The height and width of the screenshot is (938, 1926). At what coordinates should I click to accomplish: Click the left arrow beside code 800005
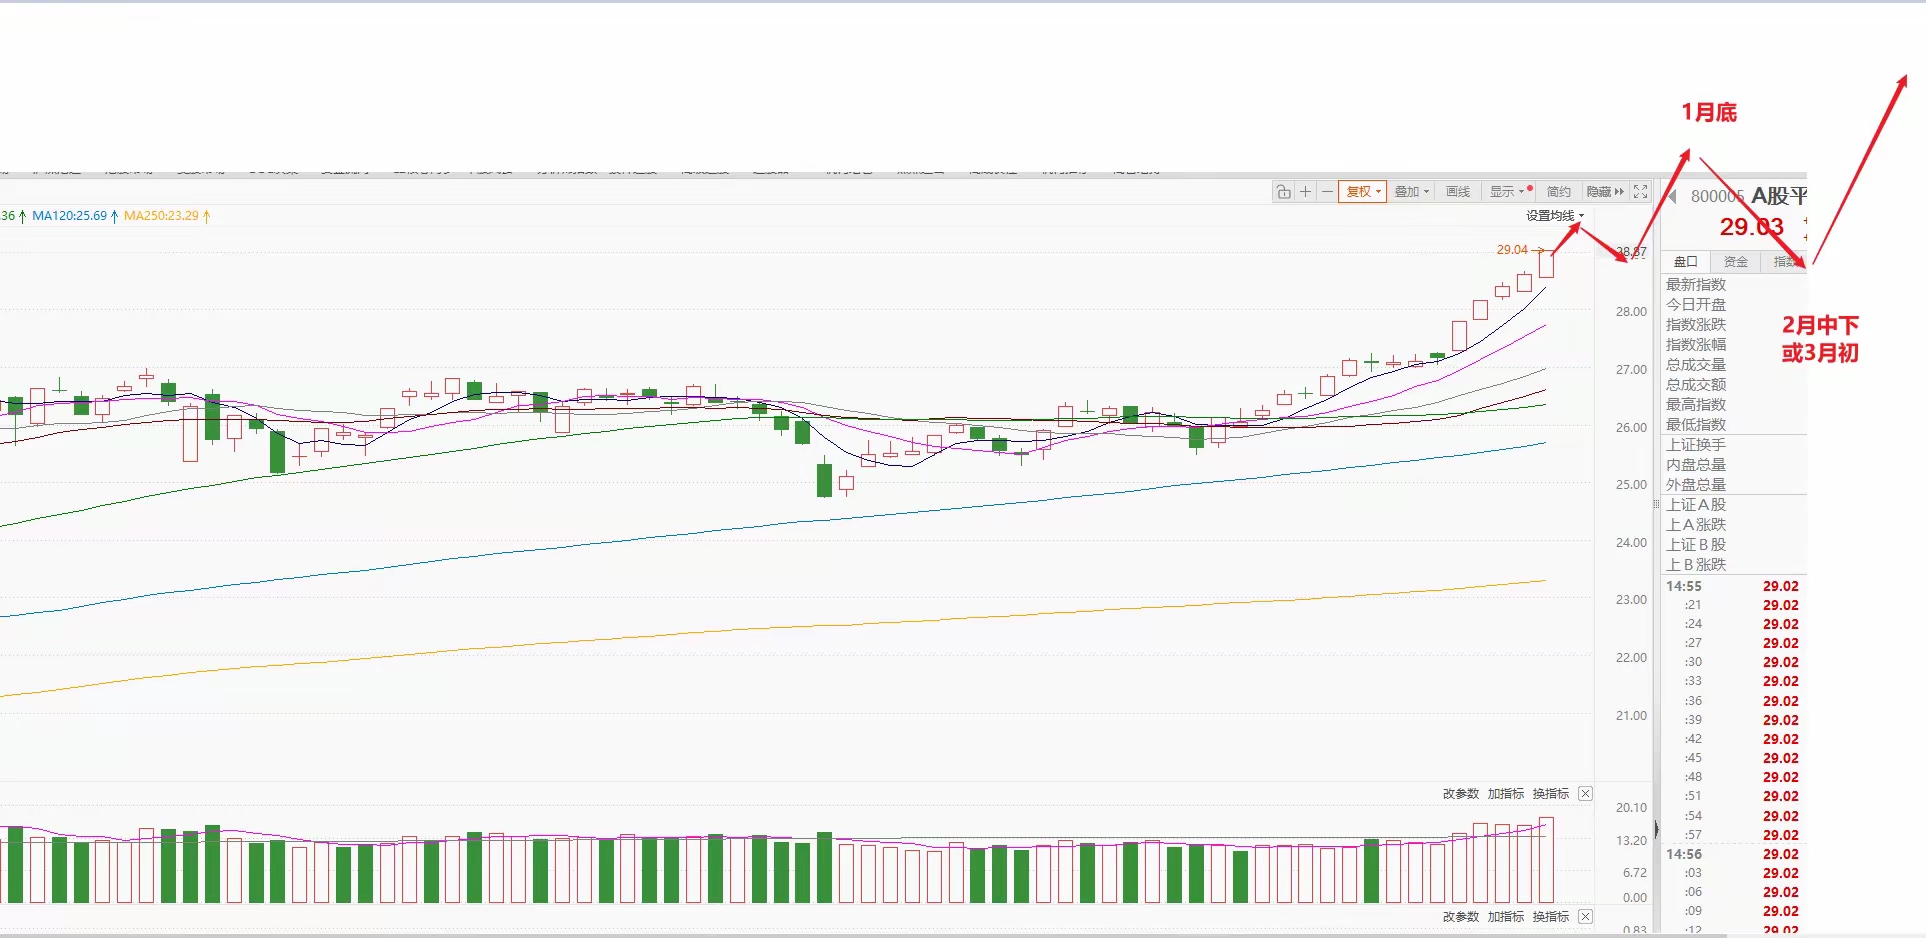pos(1672,196)
